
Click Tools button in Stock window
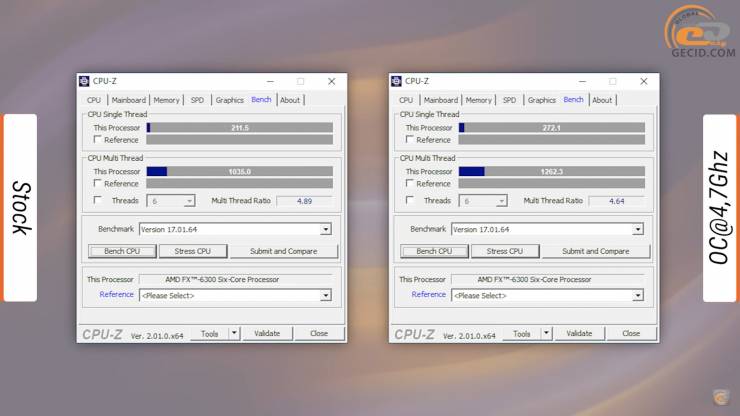pos(210,333)
